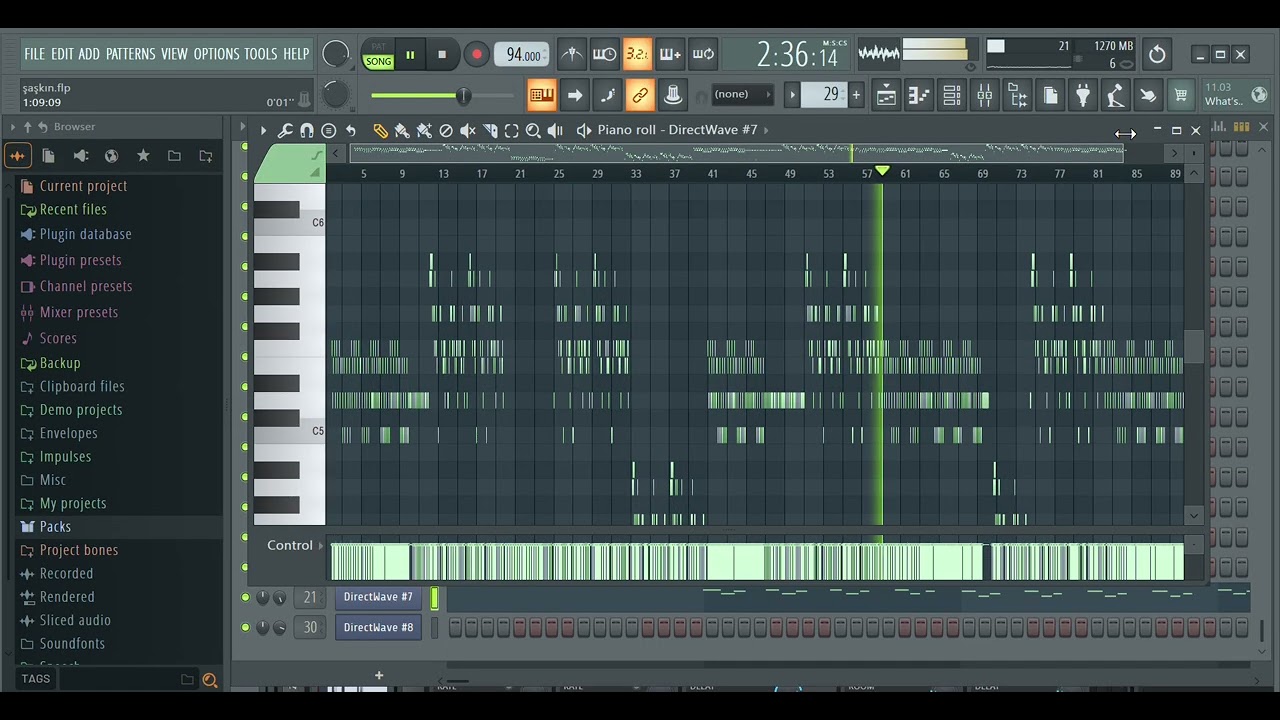1280x720 pixels.
Task: Open the VIEW menu
Action: pos(174,54)
